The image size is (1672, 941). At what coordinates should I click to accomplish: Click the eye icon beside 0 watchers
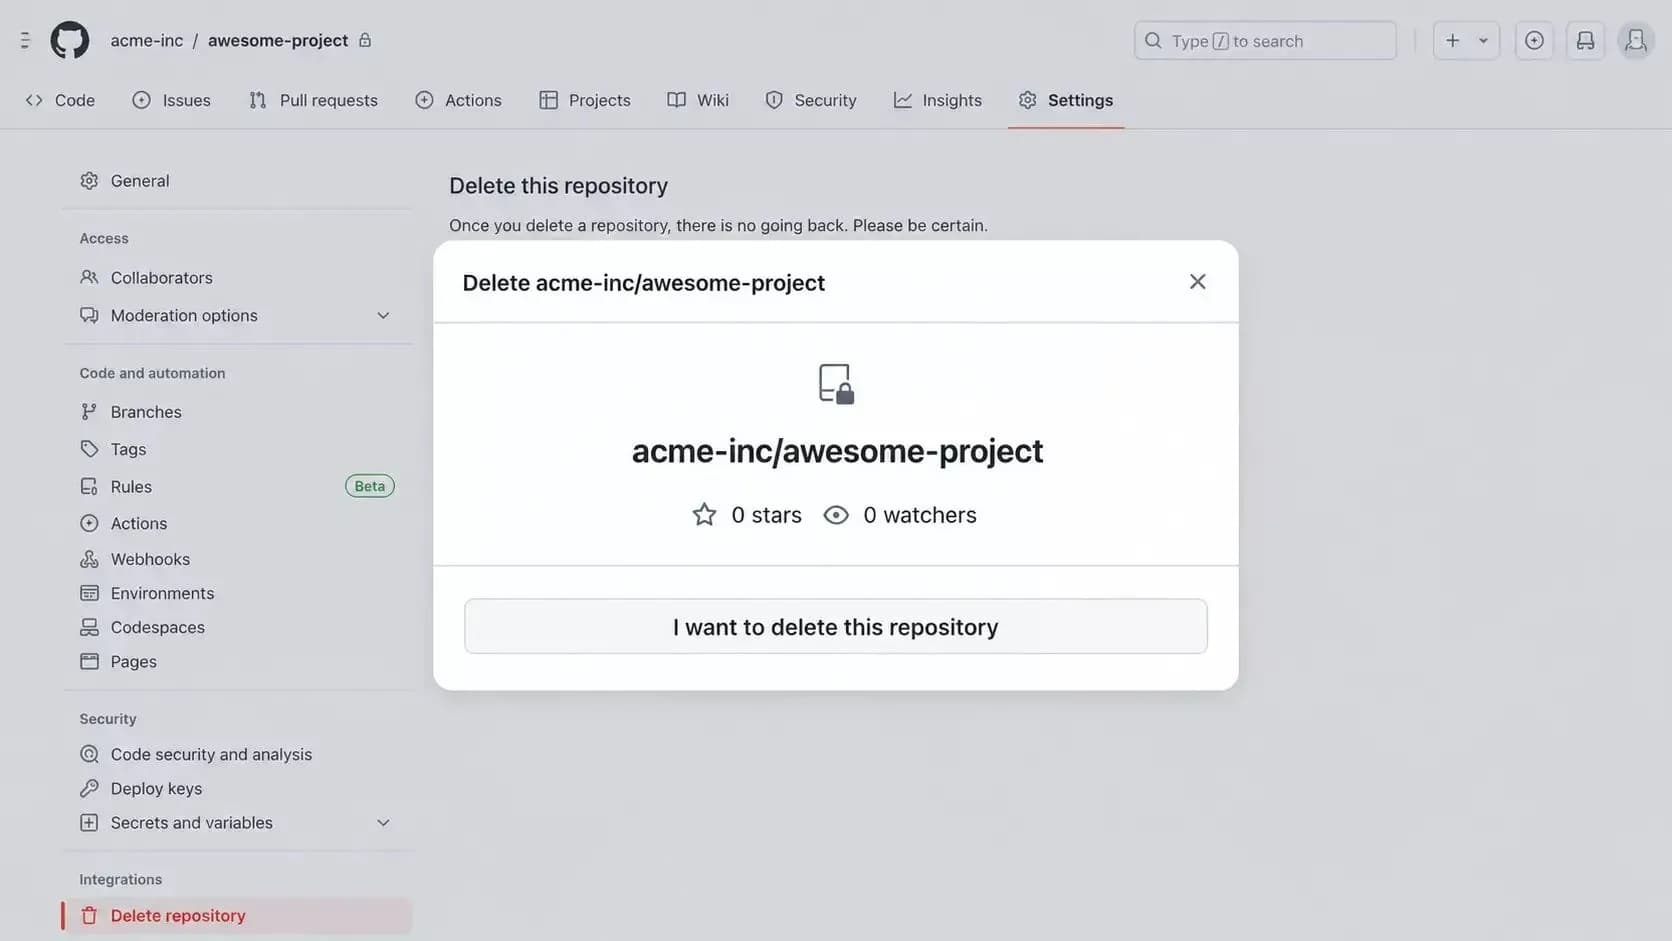coord(836,515)
